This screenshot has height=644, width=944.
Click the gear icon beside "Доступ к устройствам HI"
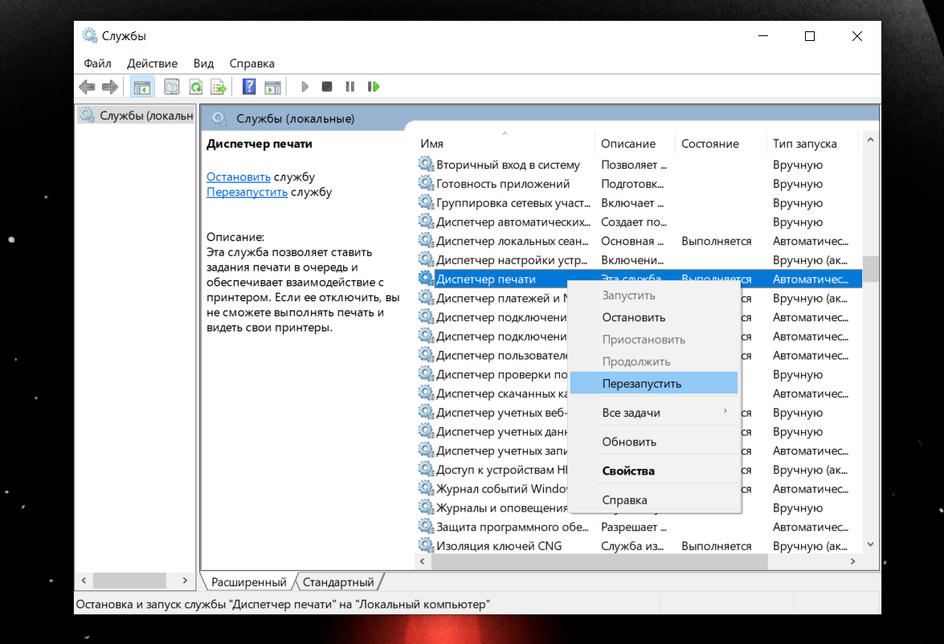pyautogui.click(x=426, y=469)
